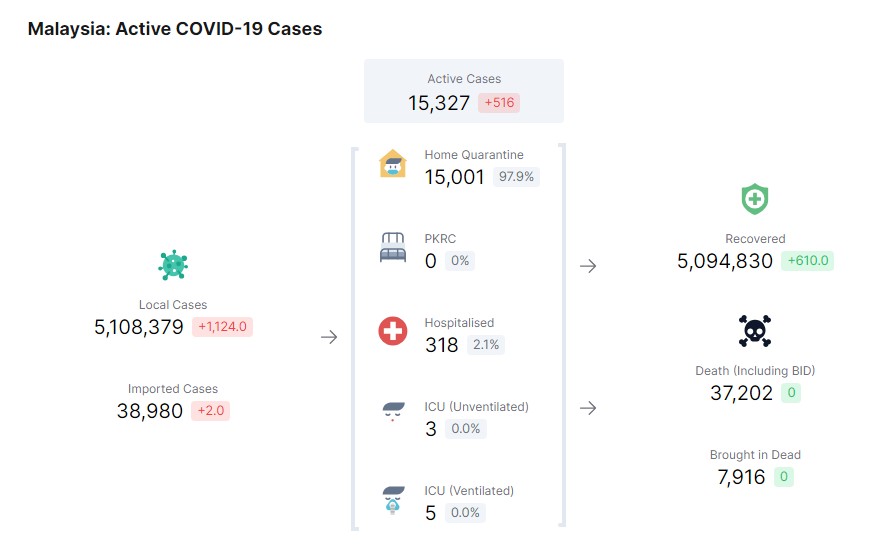
Task: Click the +1,124.0 Local Cases badge
Action: [x=222, y=327]
